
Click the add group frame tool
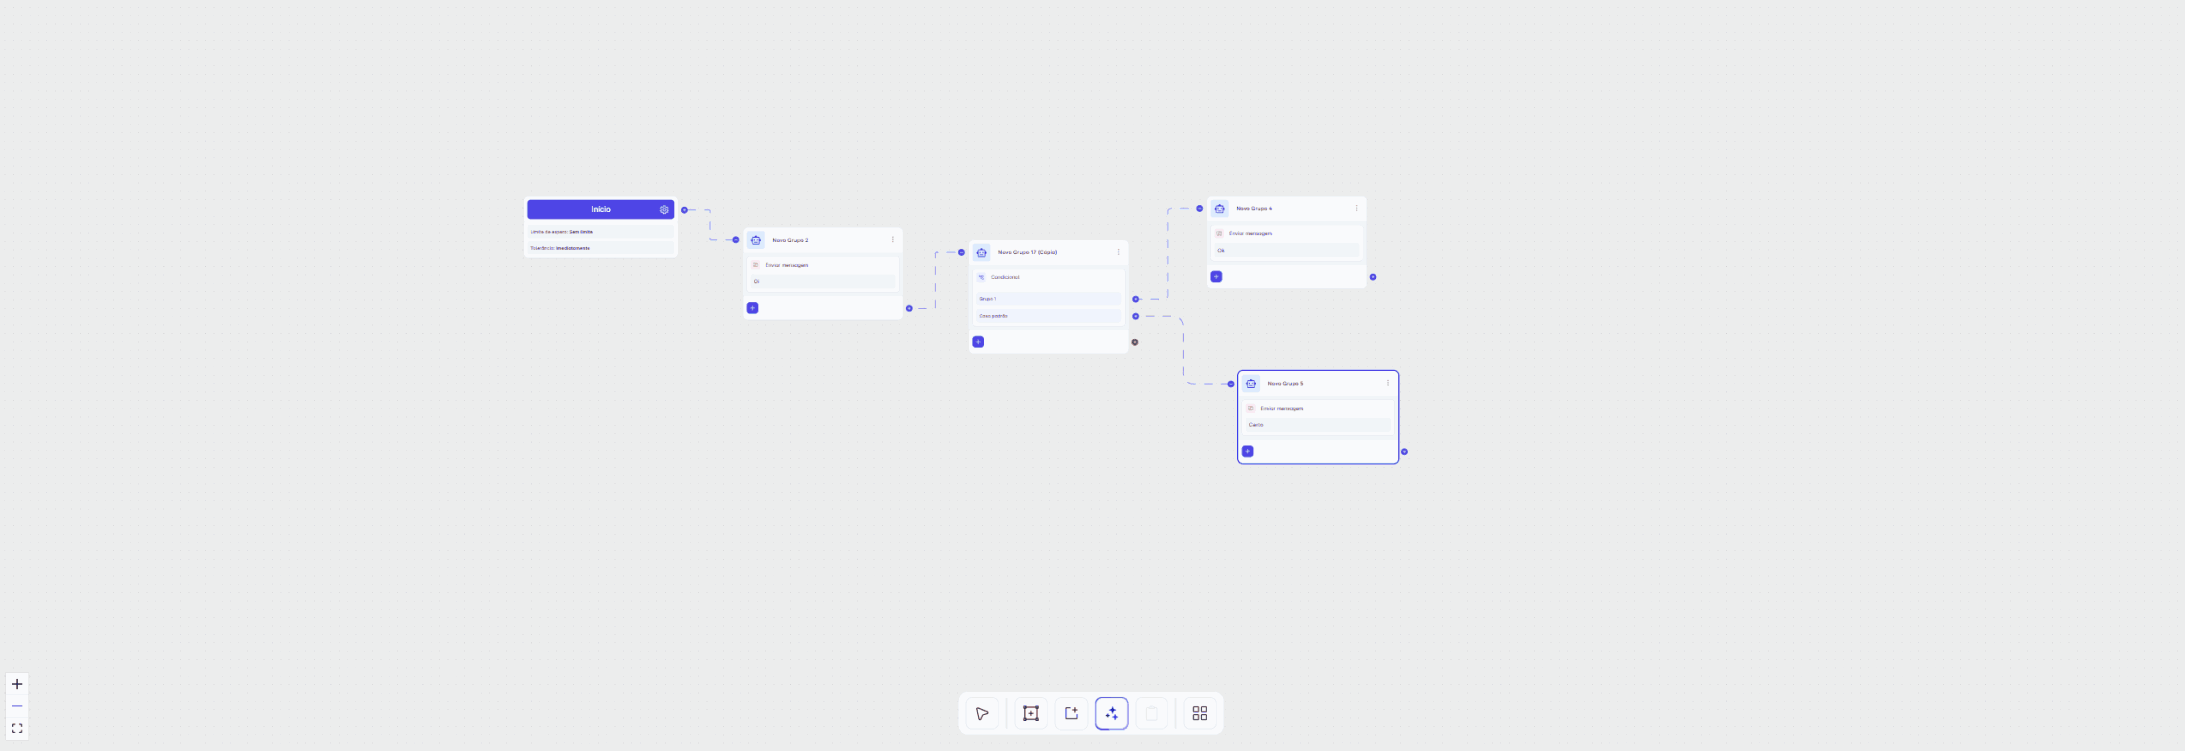(1031, 713)
